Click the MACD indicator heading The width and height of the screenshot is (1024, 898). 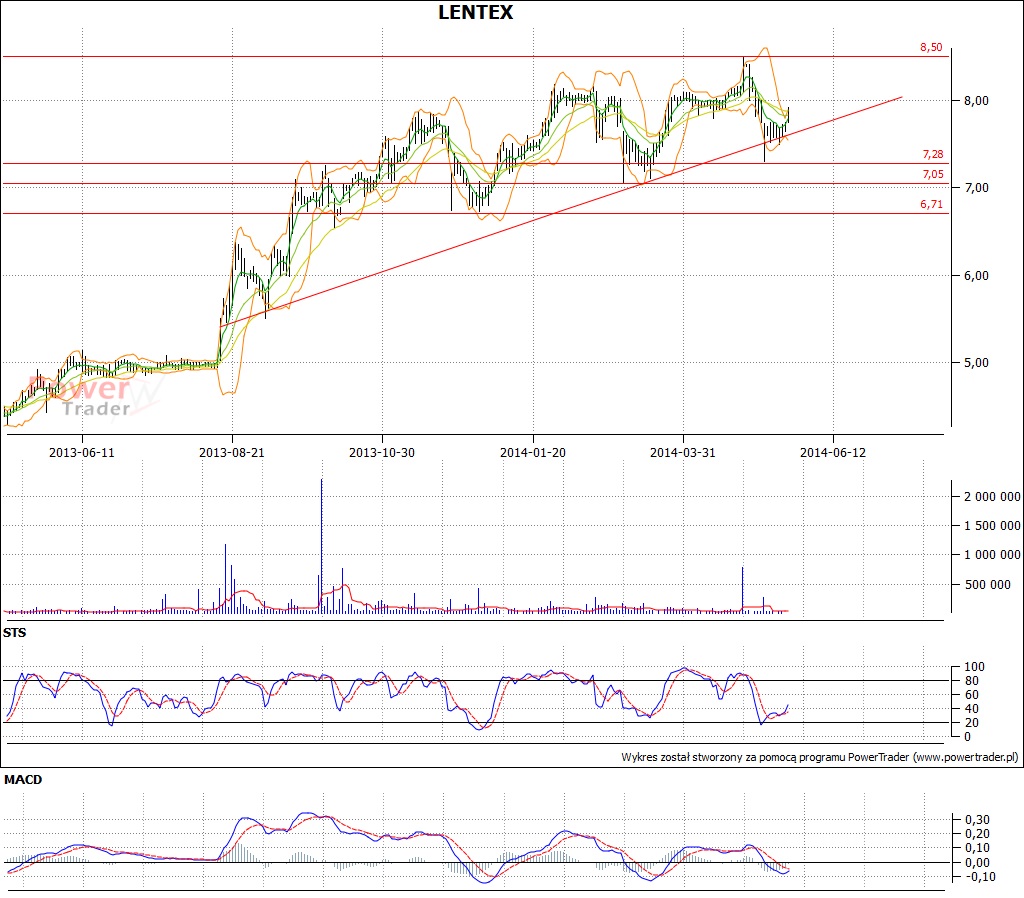(x=23, y=779)
